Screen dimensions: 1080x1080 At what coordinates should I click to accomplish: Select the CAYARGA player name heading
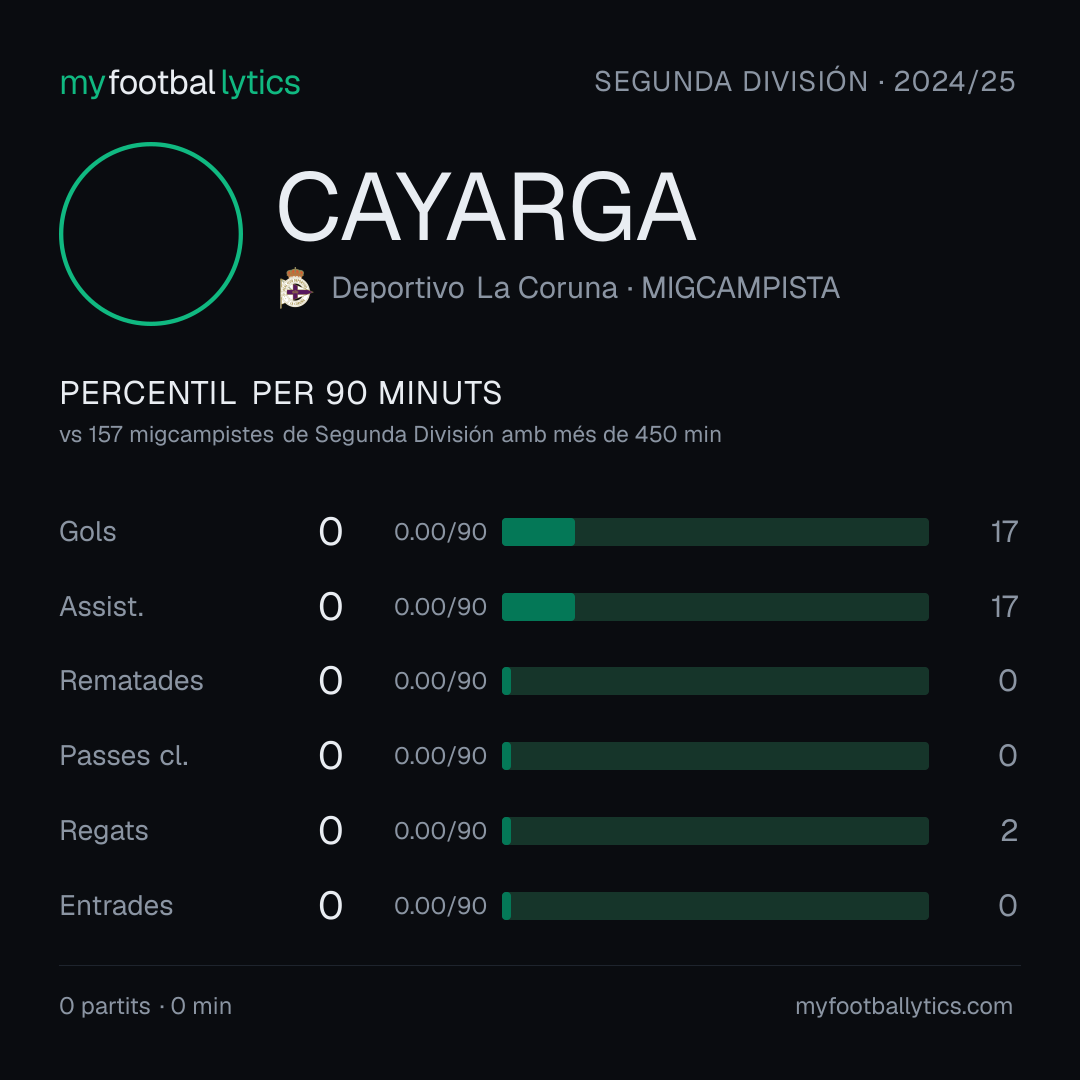click(486, 207)
